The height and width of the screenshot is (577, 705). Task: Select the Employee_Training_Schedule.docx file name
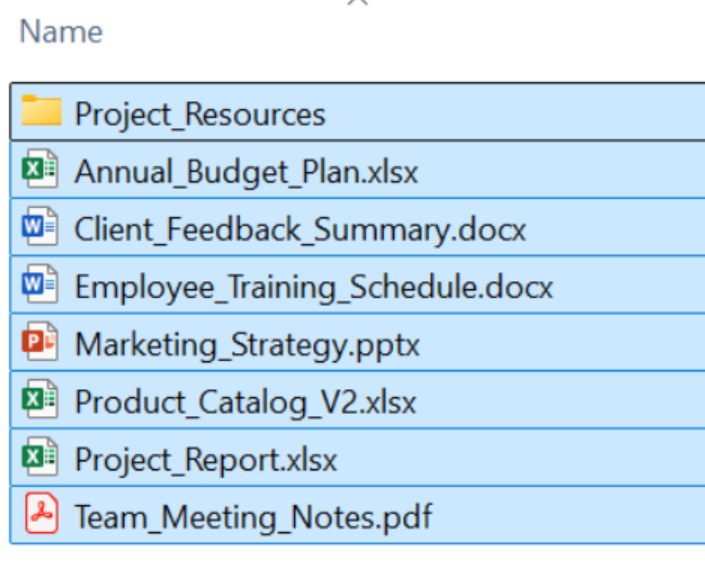pos(313,288)
